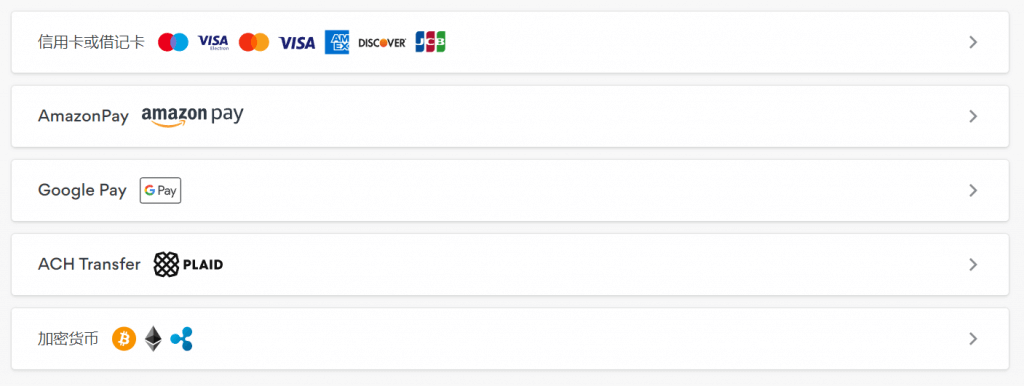Choose the 信用卡或借记卡 payment option
This screenshot has height=386, width=1024.
click(510, 42)
